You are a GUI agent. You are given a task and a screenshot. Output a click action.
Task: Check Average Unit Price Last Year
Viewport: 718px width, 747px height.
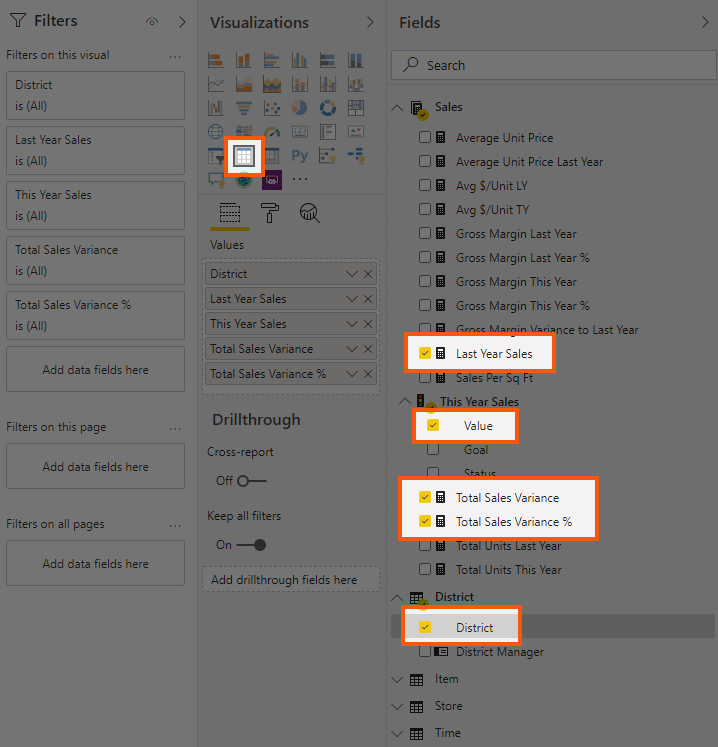click(425, 162)
